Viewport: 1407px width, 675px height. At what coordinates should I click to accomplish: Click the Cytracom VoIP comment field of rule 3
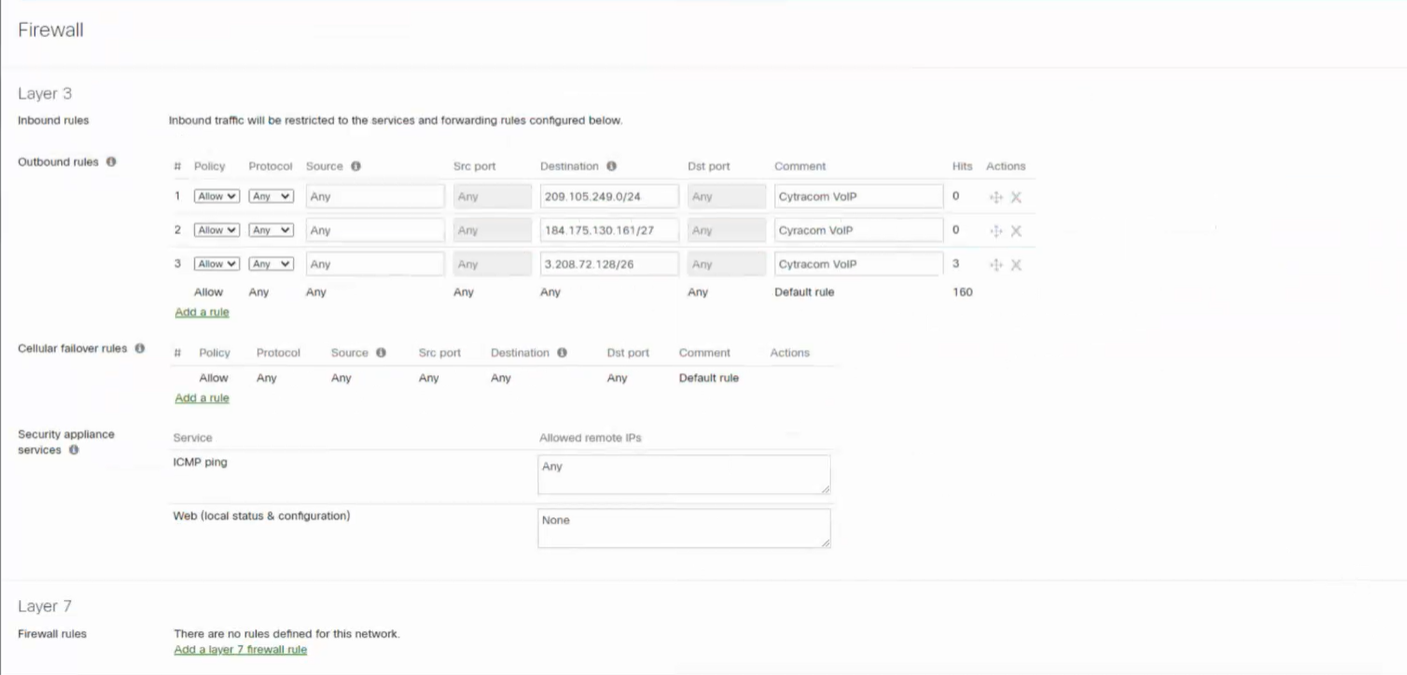click(857, 264)
